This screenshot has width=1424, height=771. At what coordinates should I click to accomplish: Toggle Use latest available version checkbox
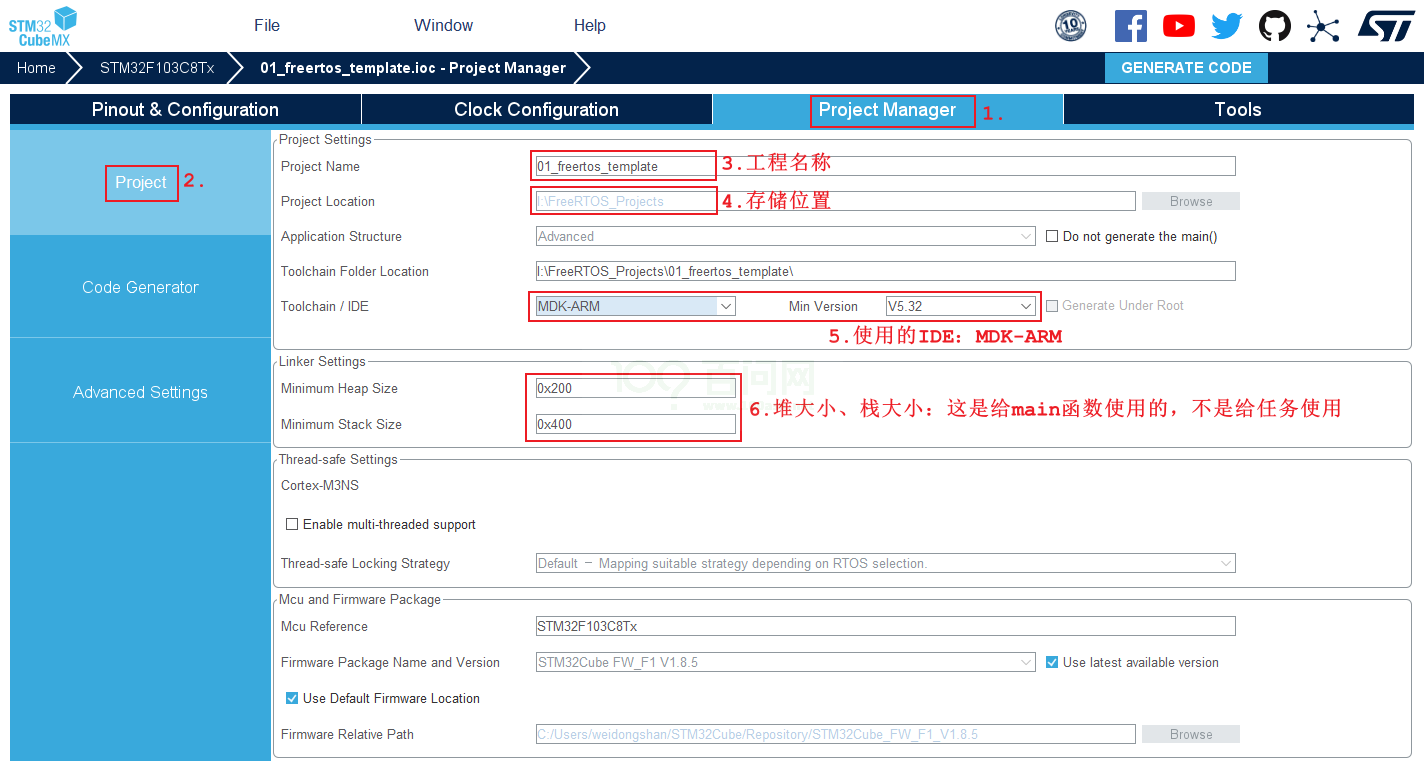point(1052,662)
